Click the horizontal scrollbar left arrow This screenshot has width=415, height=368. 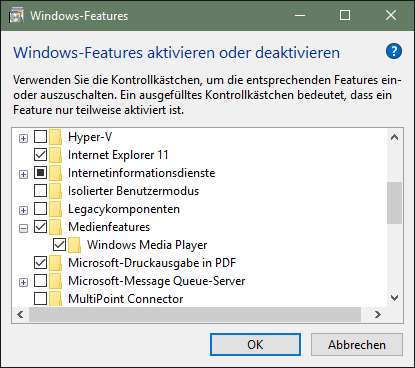(x=20, y=314)
